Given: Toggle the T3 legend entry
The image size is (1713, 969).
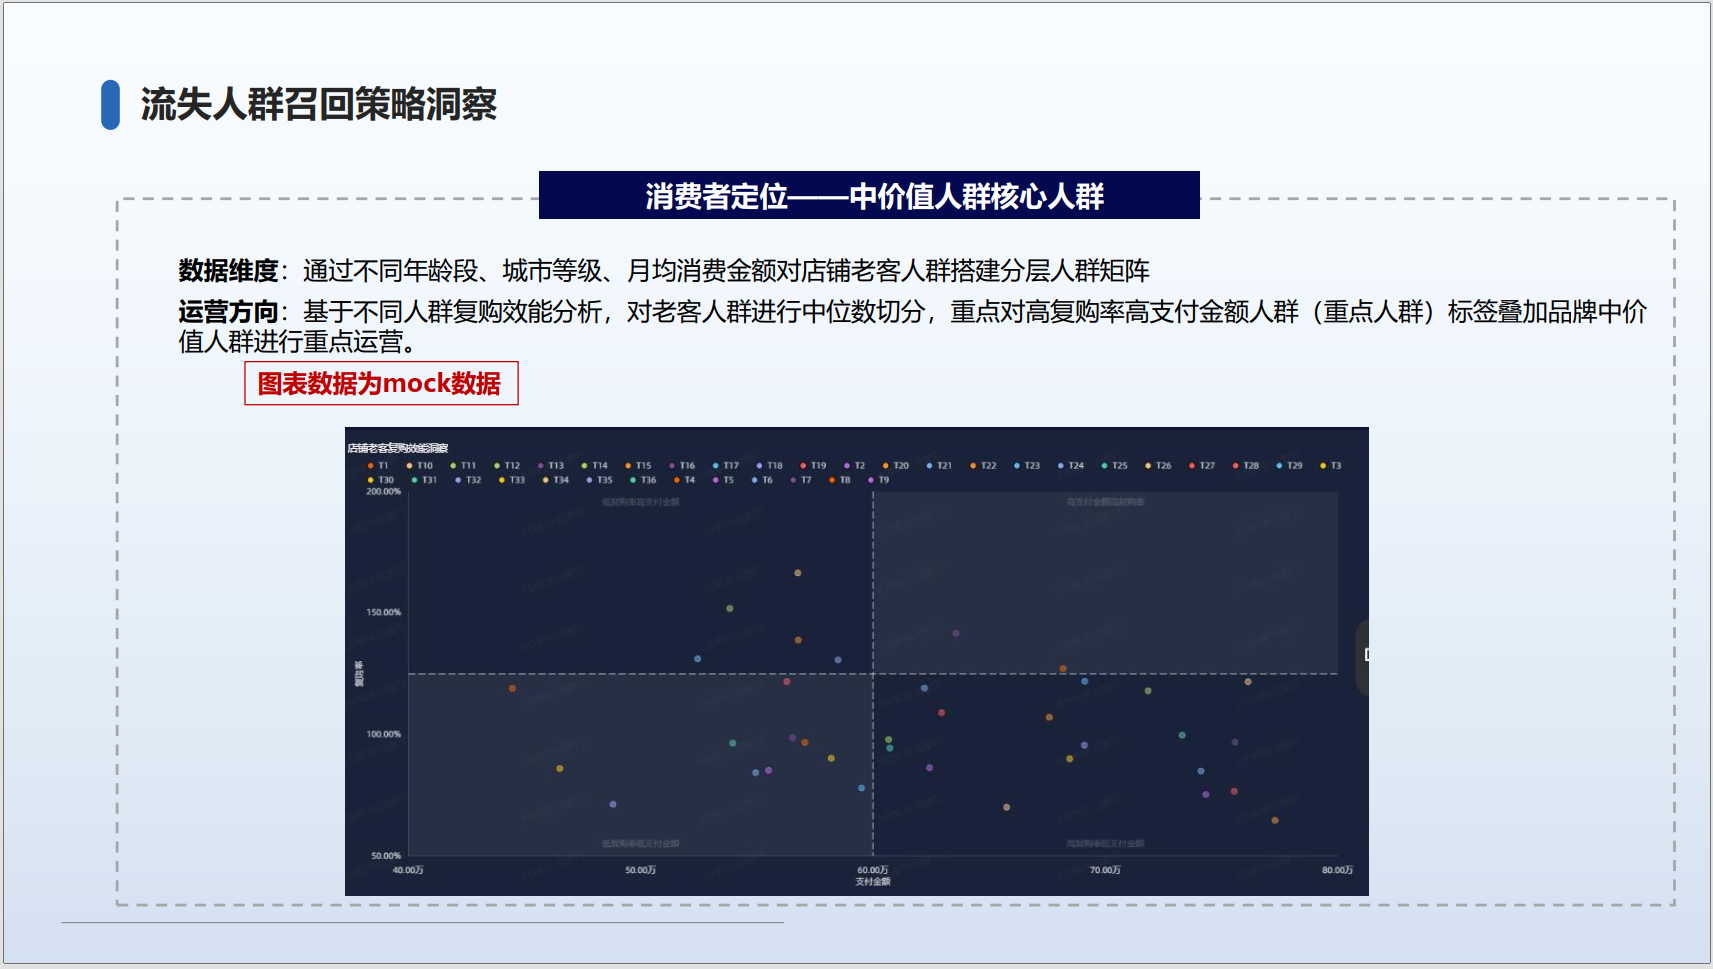Looking at the screenshot, I should [1331, 466].
